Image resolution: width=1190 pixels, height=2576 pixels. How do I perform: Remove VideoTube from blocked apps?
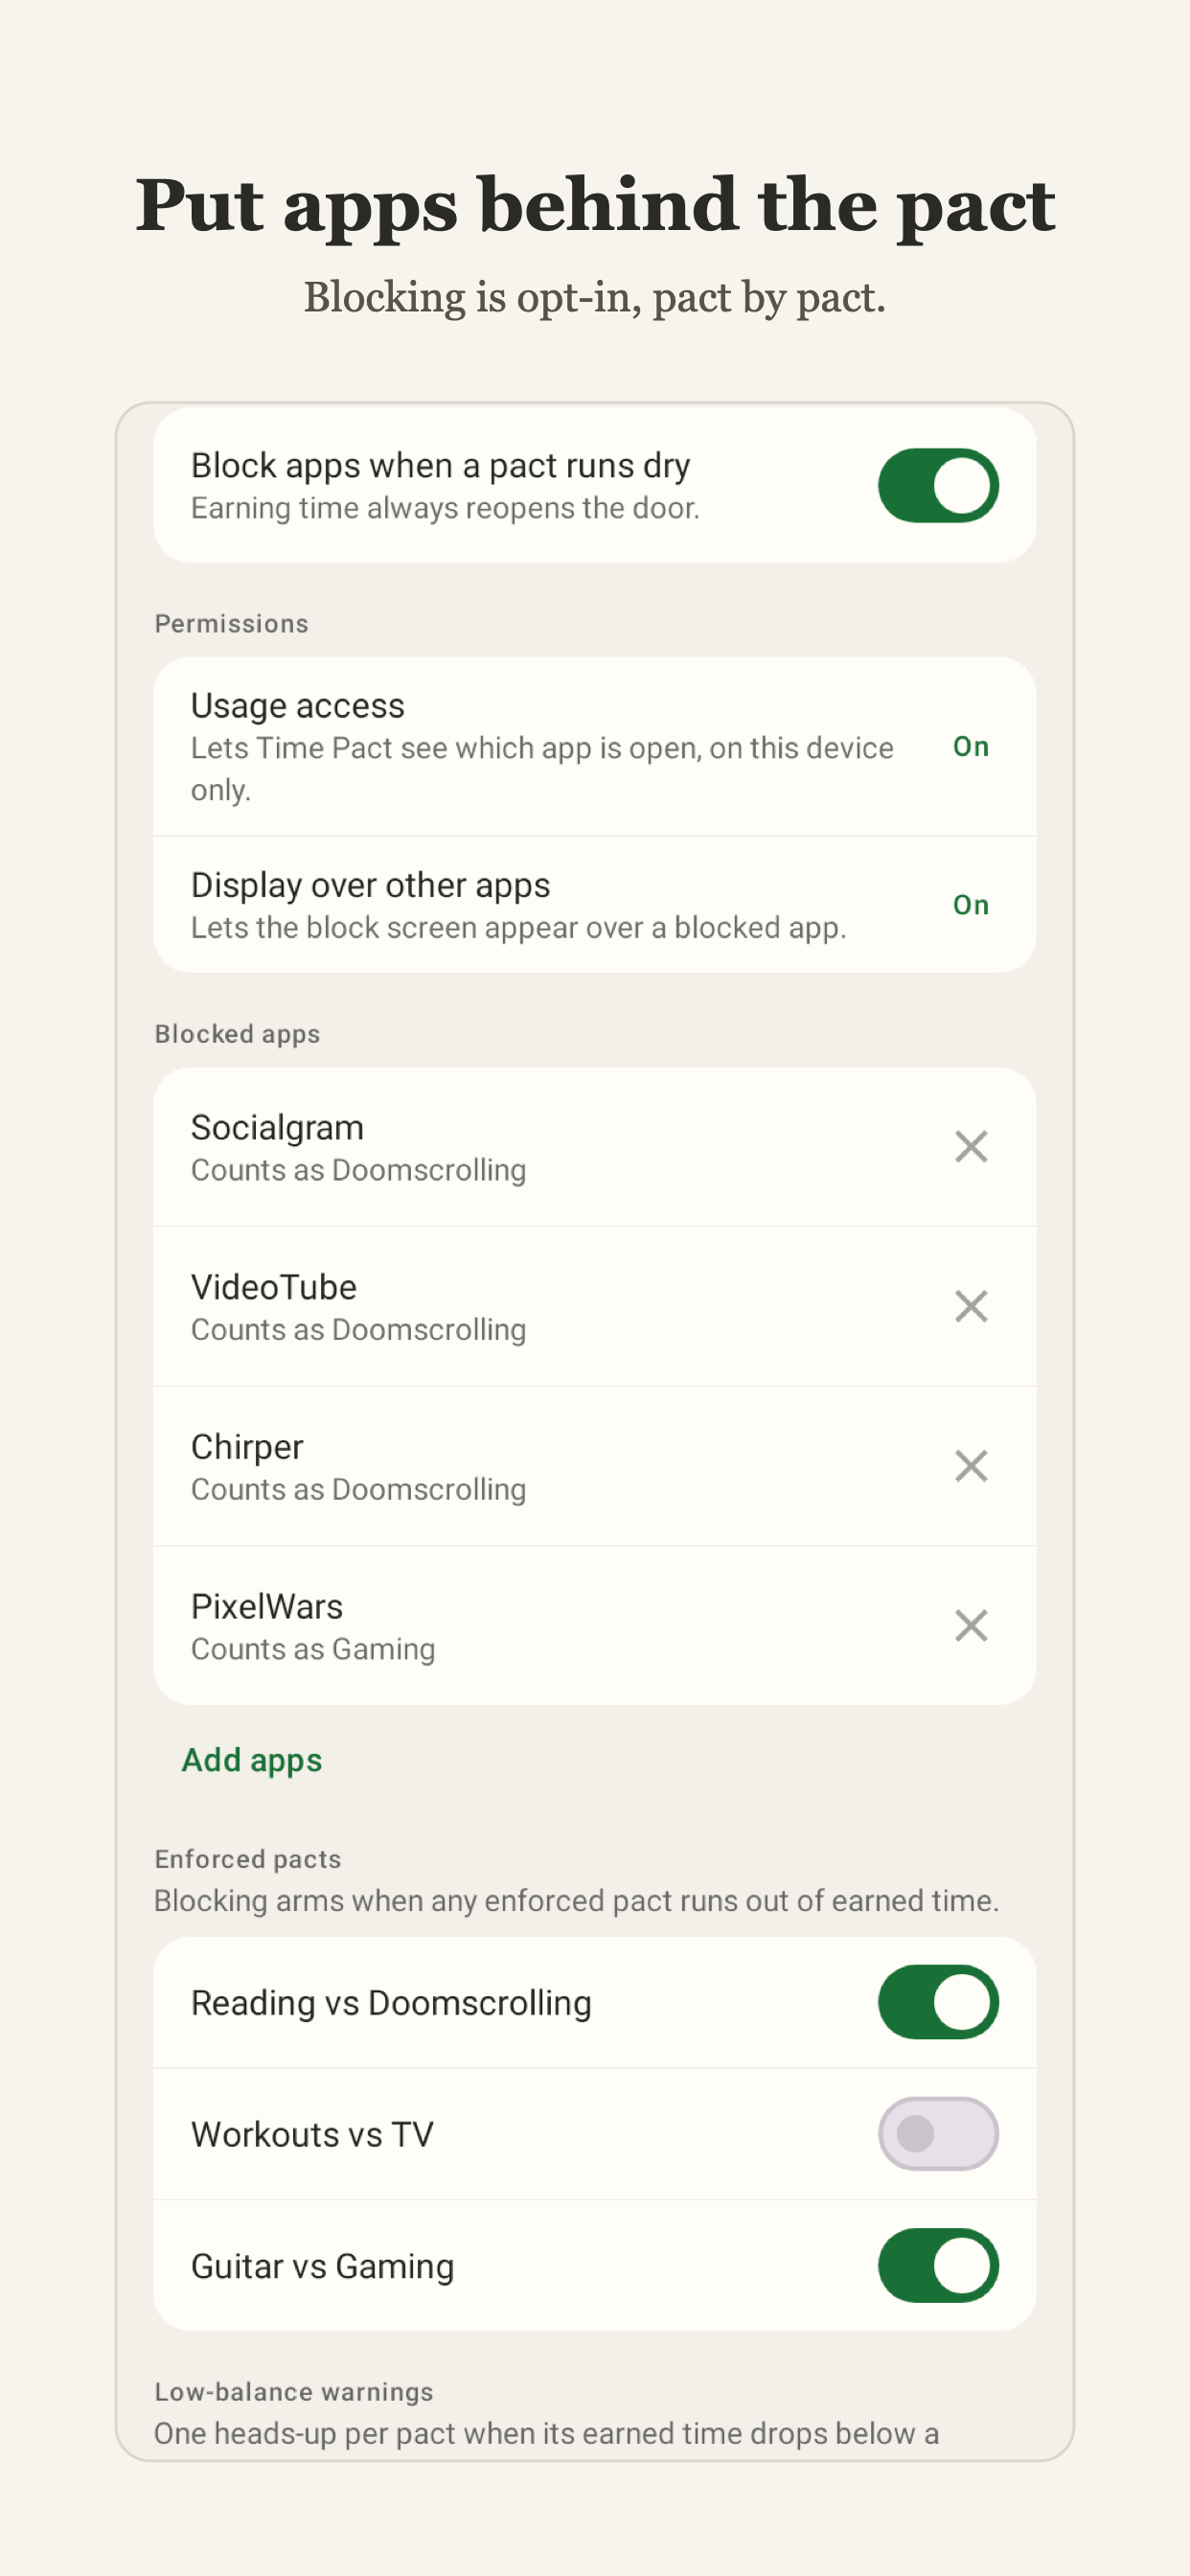tap(970, 1306)
